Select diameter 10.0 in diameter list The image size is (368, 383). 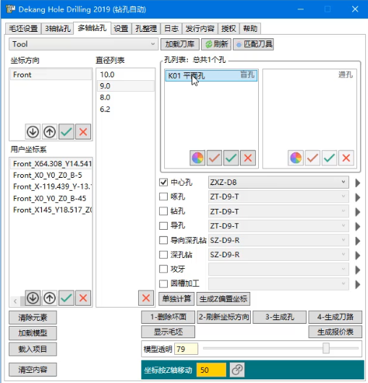[125, 75]
